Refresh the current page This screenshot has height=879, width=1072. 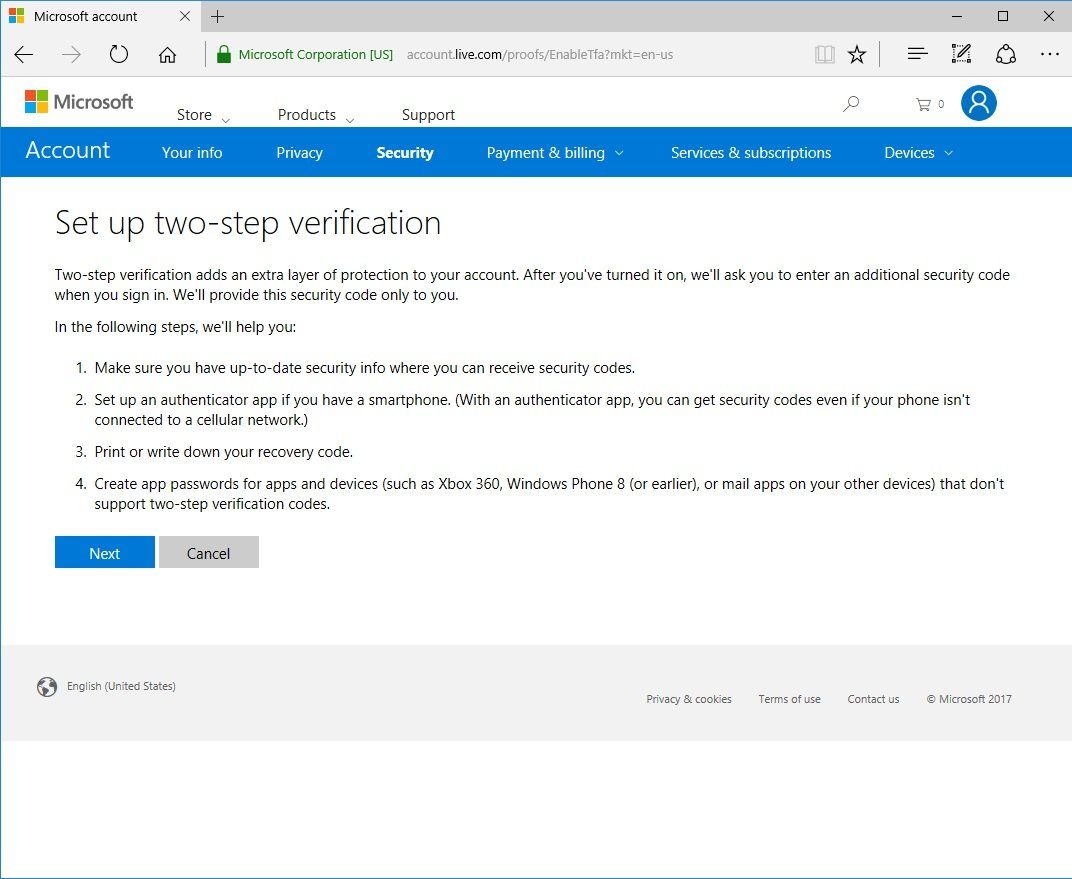click(x=118, y=55)
